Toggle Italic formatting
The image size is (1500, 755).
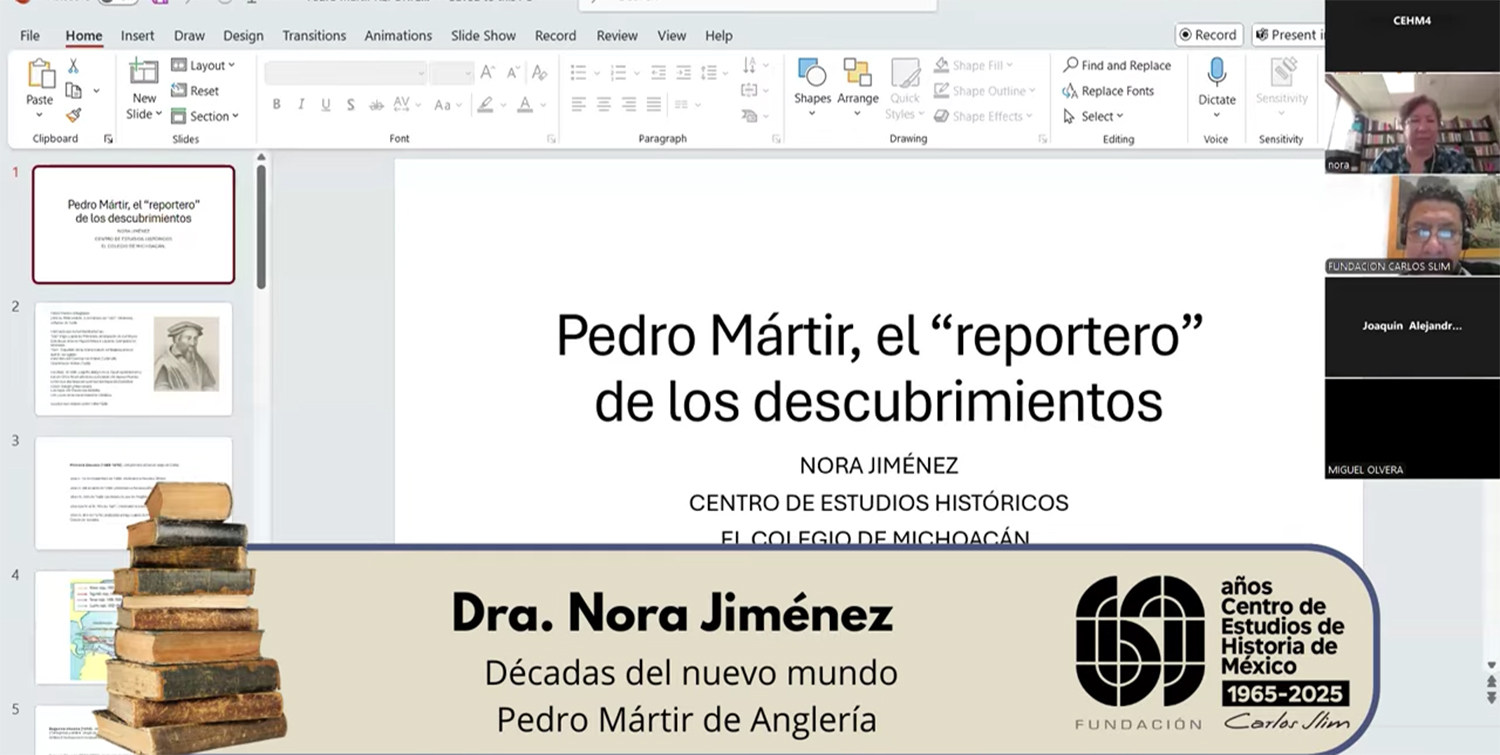pos(301,104)
